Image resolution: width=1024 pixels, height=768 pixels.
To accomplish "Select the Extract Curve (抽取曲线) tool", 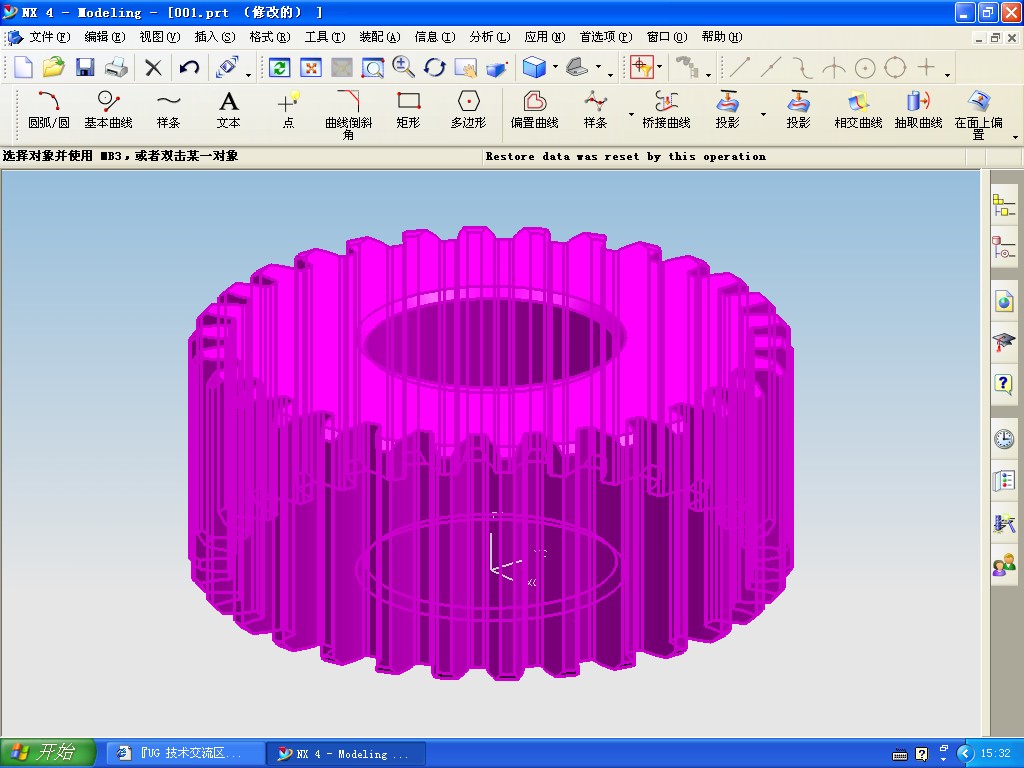I will (x=918, y=110).
